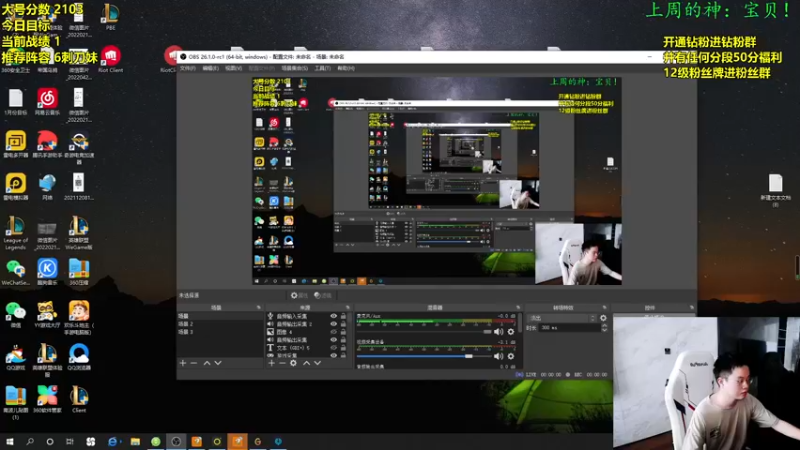Open settings gear for 麦克风/Aux mixer channel

[511, 332]
